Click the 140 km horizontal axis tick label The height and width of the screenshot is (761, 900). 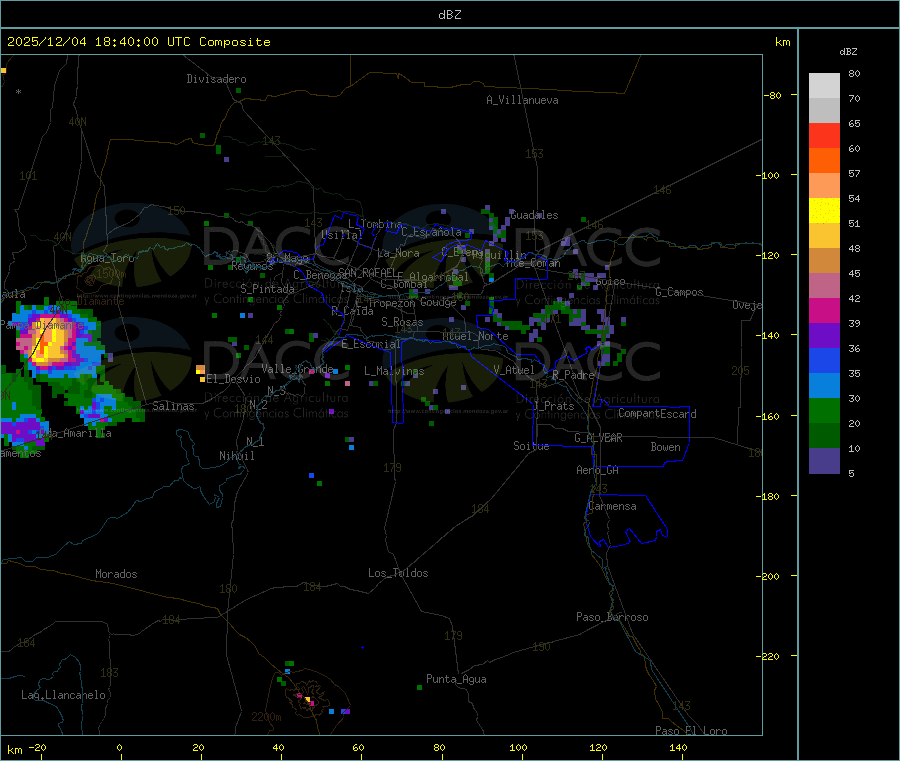pyautogui.click(x=678, y=747)
